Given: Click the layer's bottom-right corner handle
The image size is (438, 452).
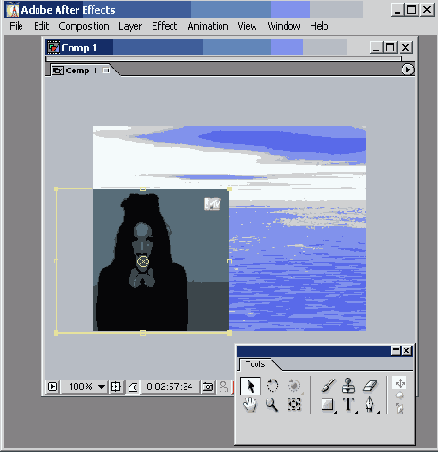Looking at the screenshot, I should pos(229,333).
